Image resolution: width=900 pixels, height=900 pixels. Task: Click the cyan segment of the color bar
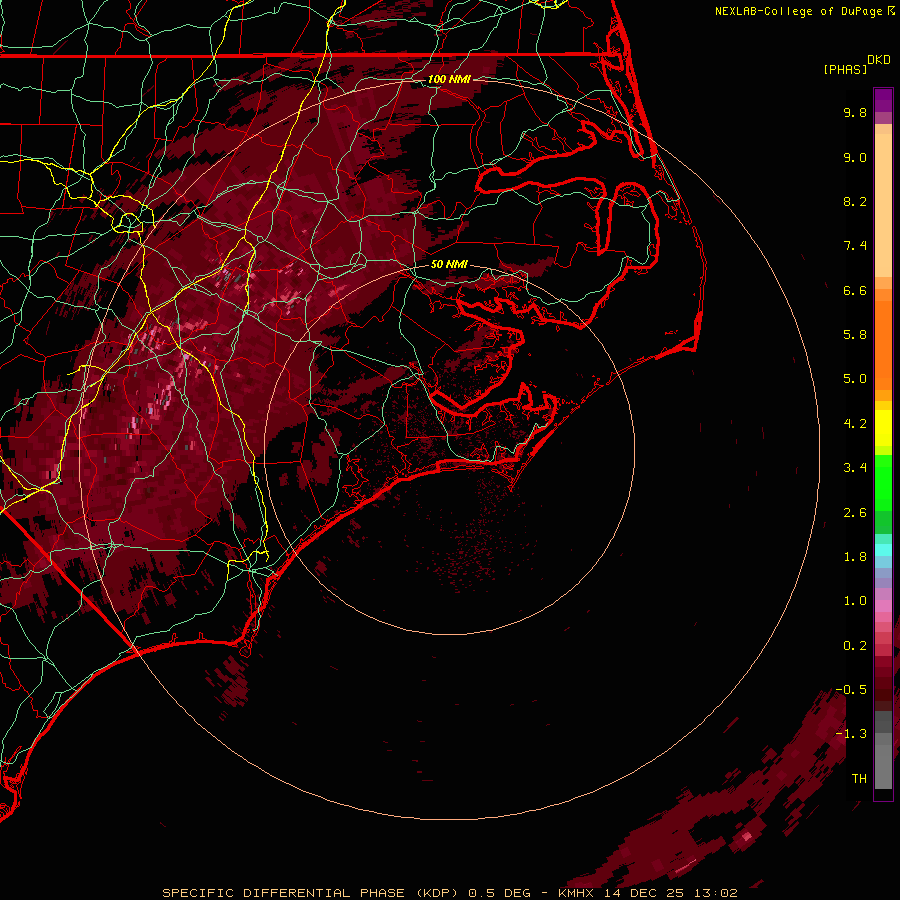[883, 550]
